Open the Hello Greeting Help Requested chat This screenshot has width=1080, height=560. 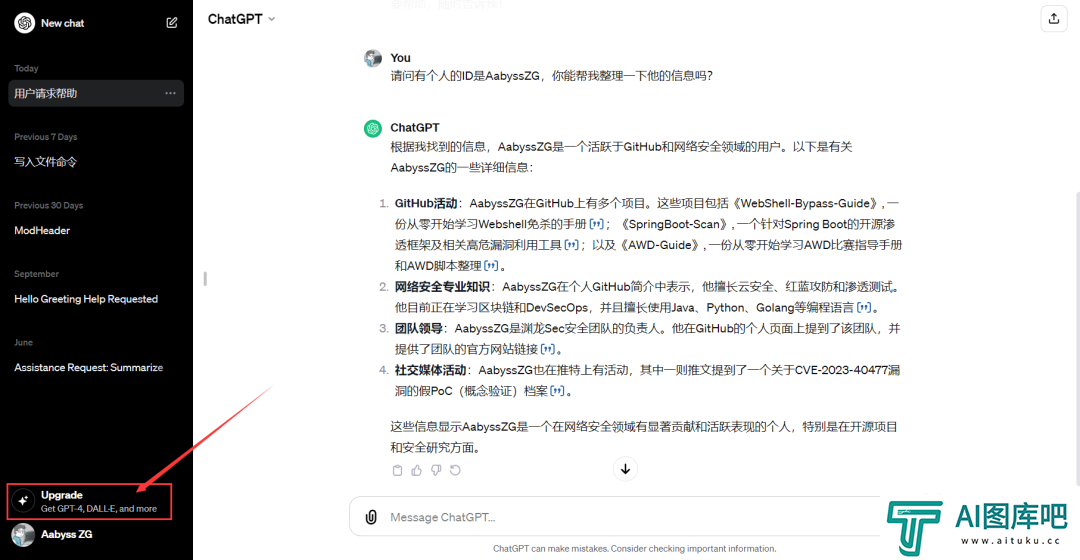click(86, 299)
